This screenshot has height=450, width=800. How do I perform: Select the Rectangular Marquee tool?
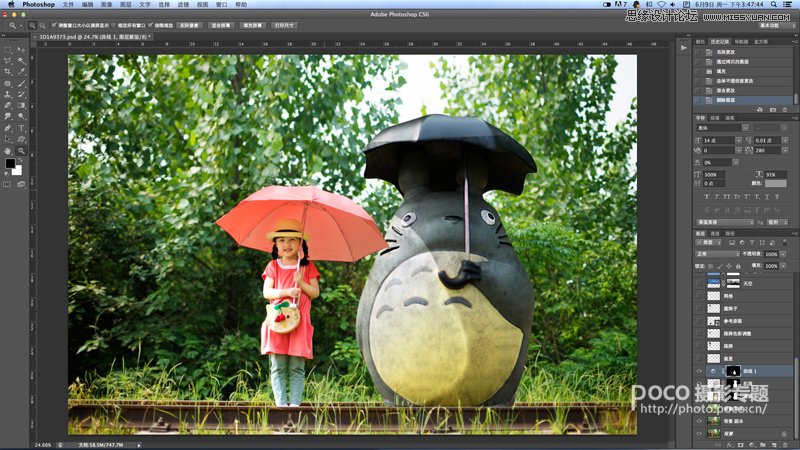[8, 49]
